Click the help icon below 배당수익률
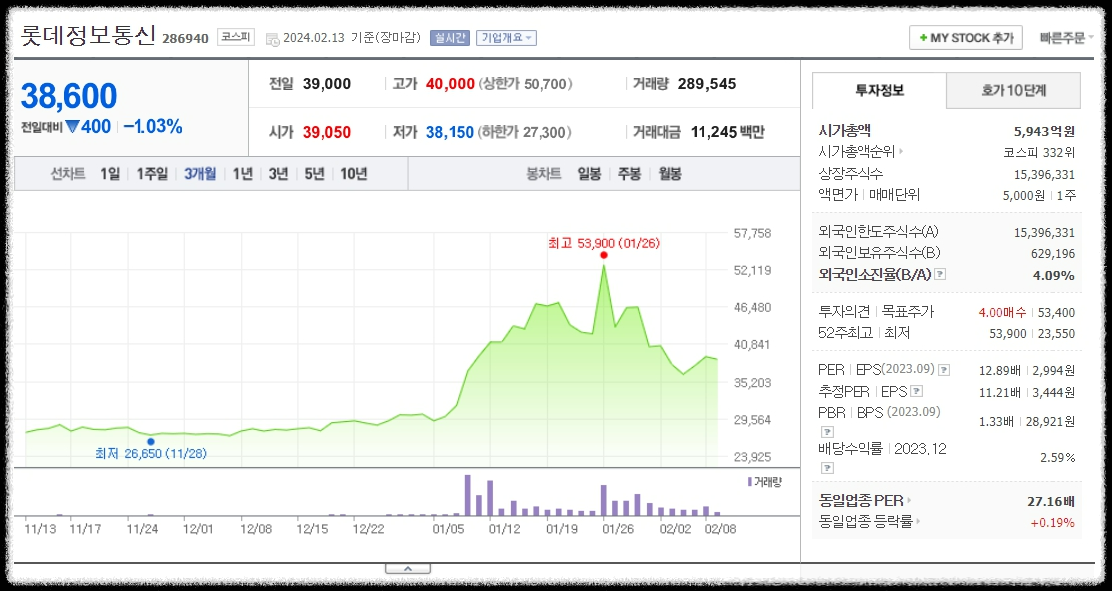 pos(827,468)
